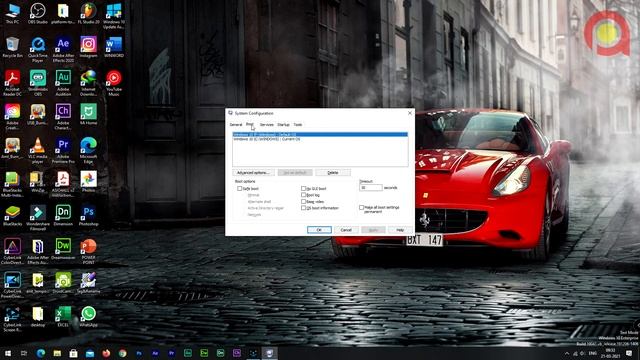Viewport: 640px width, 360px height.
Task: Enable the OS boot information checkbox
Action: [303, 208]
